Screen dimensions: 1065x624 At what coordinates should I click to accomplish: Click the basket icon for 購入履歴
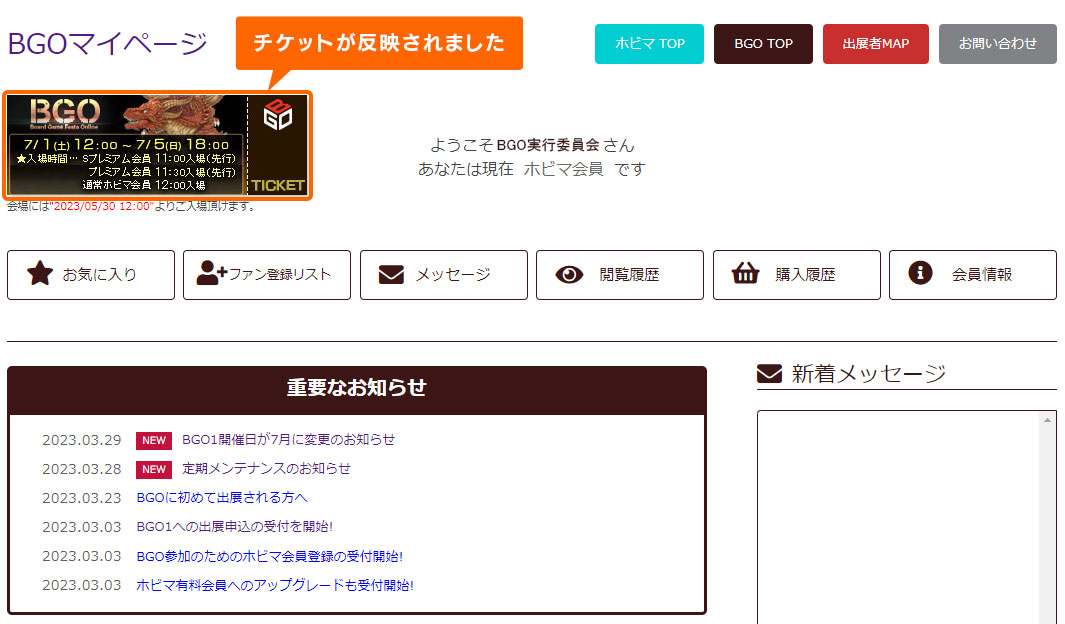[x=745, y=273]
